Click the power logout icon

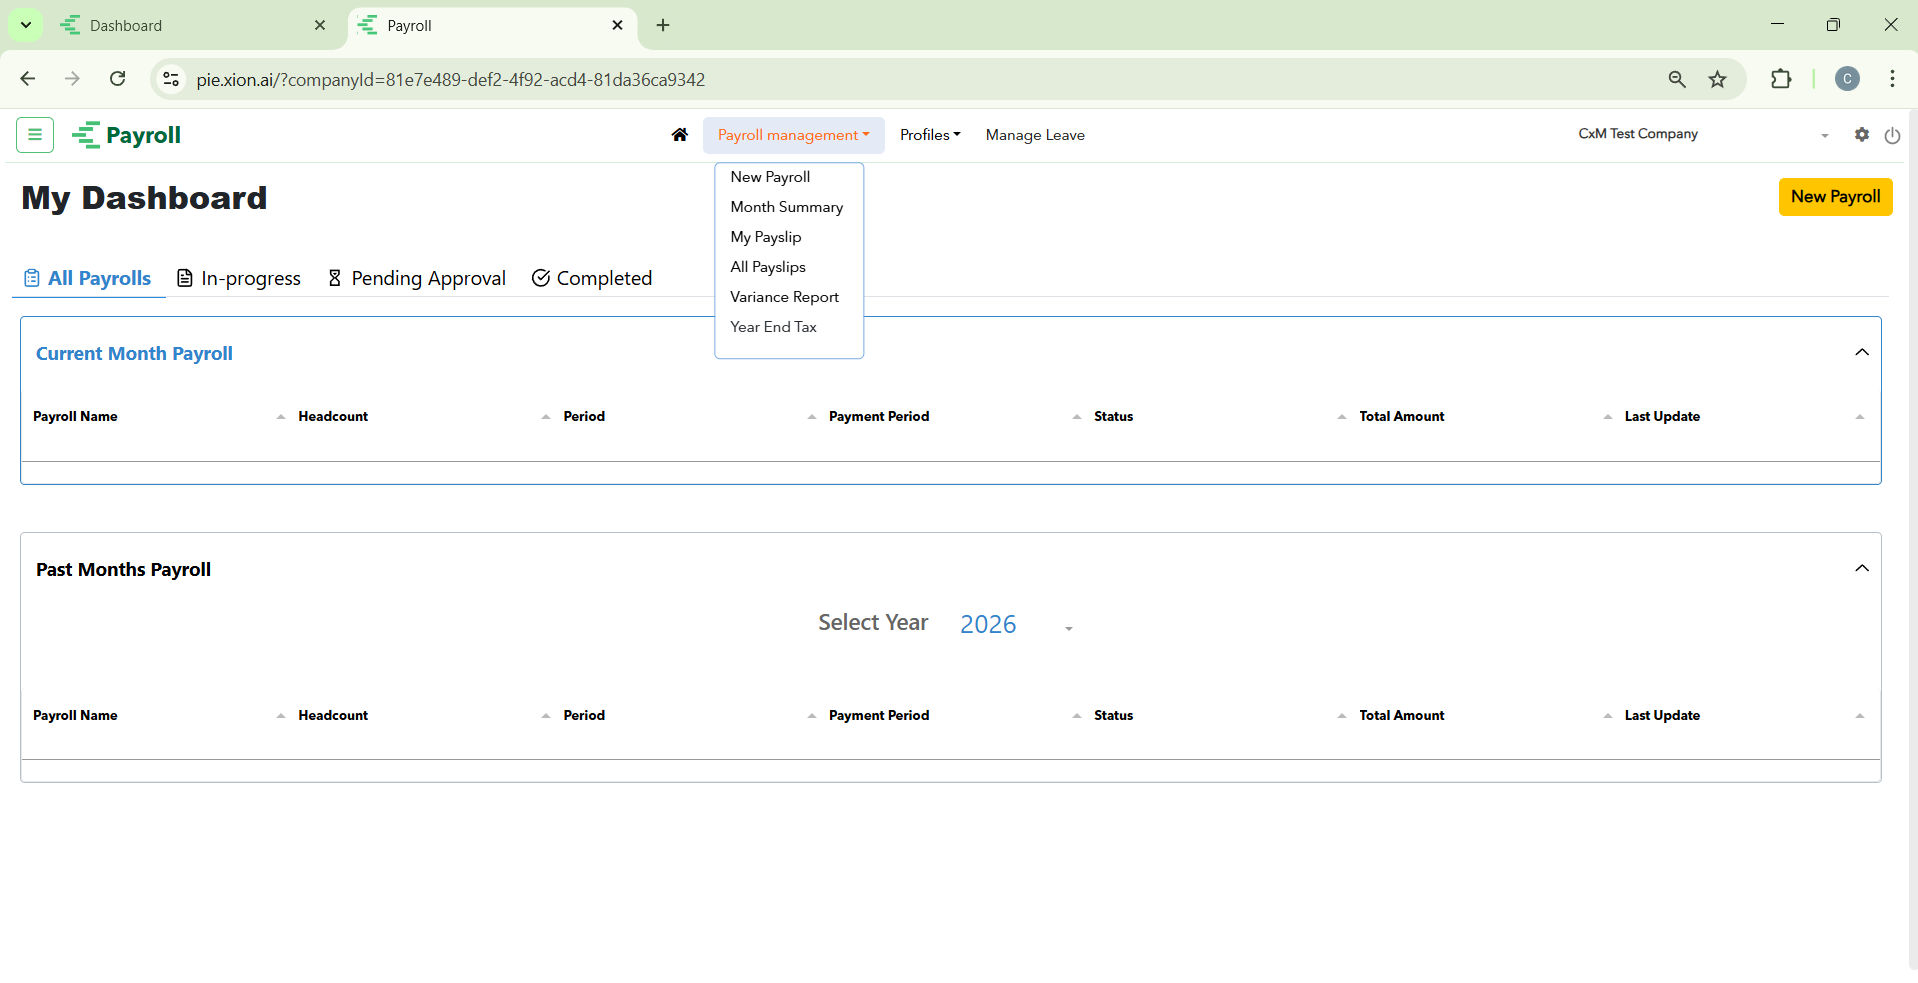click(1892, 135)
